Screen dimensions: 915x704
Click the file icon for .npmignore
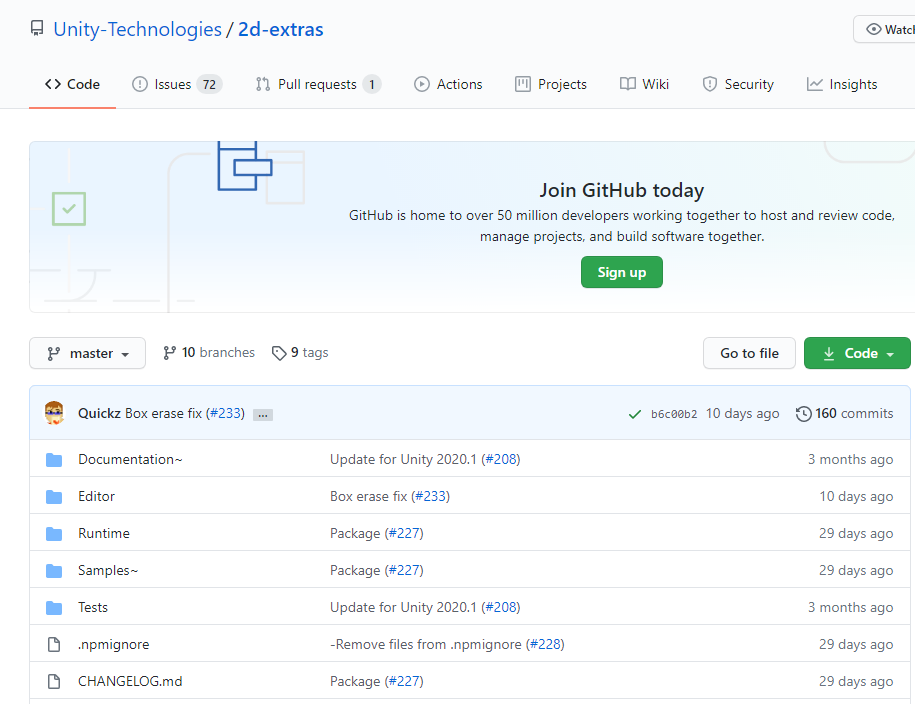[x=54, y=644]
